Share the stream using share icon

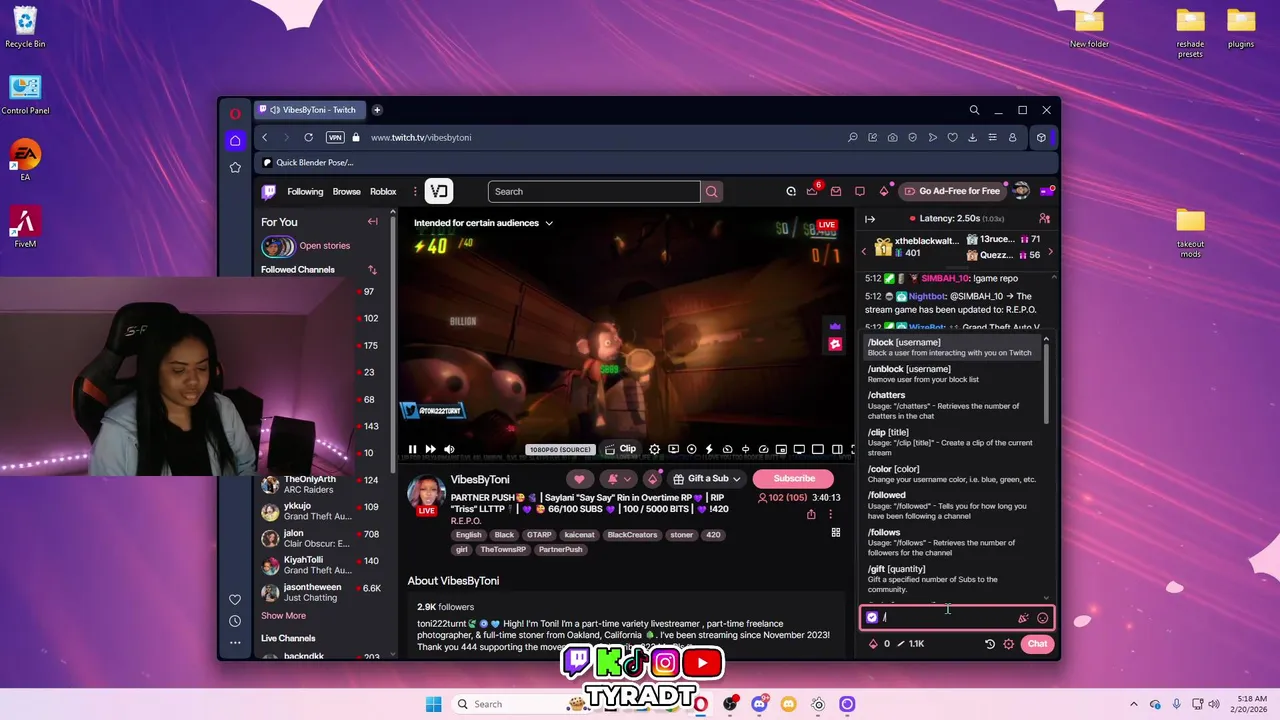(x=811, y=515)
